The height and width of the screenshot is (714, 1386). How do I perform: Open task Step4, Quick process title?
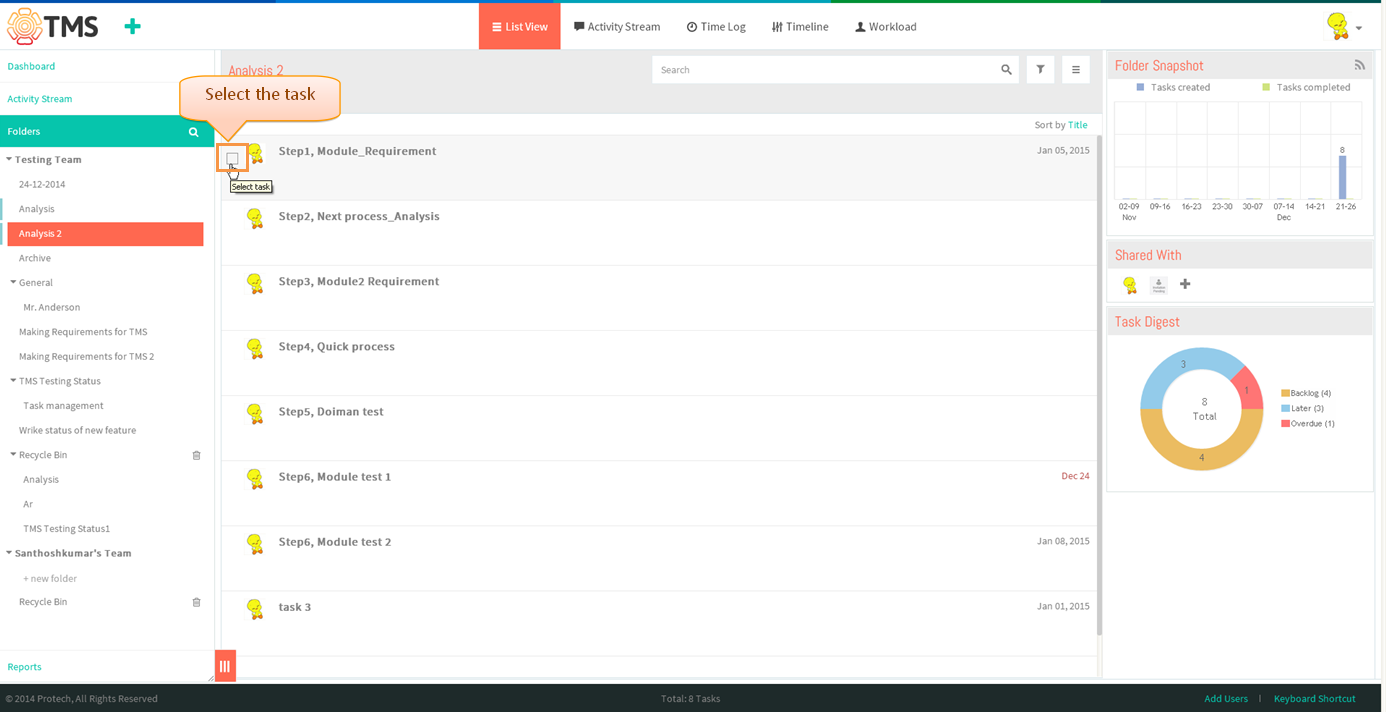point(337,347)
